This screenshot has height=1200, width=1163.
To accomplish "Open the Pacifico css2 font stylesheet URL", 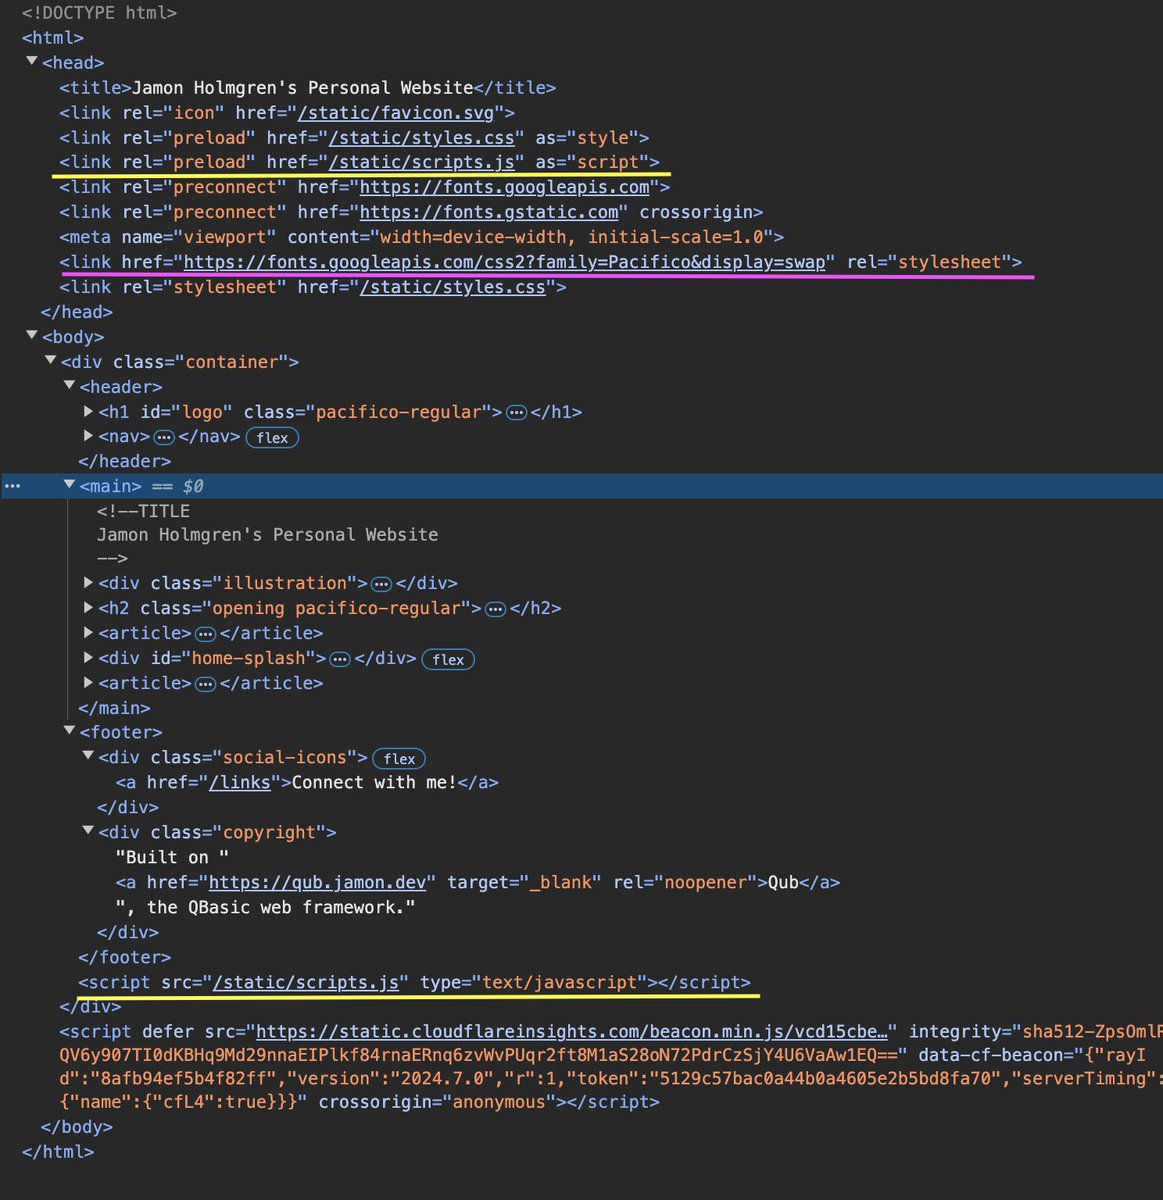I will pyautogui.click(x=504, y=262).
